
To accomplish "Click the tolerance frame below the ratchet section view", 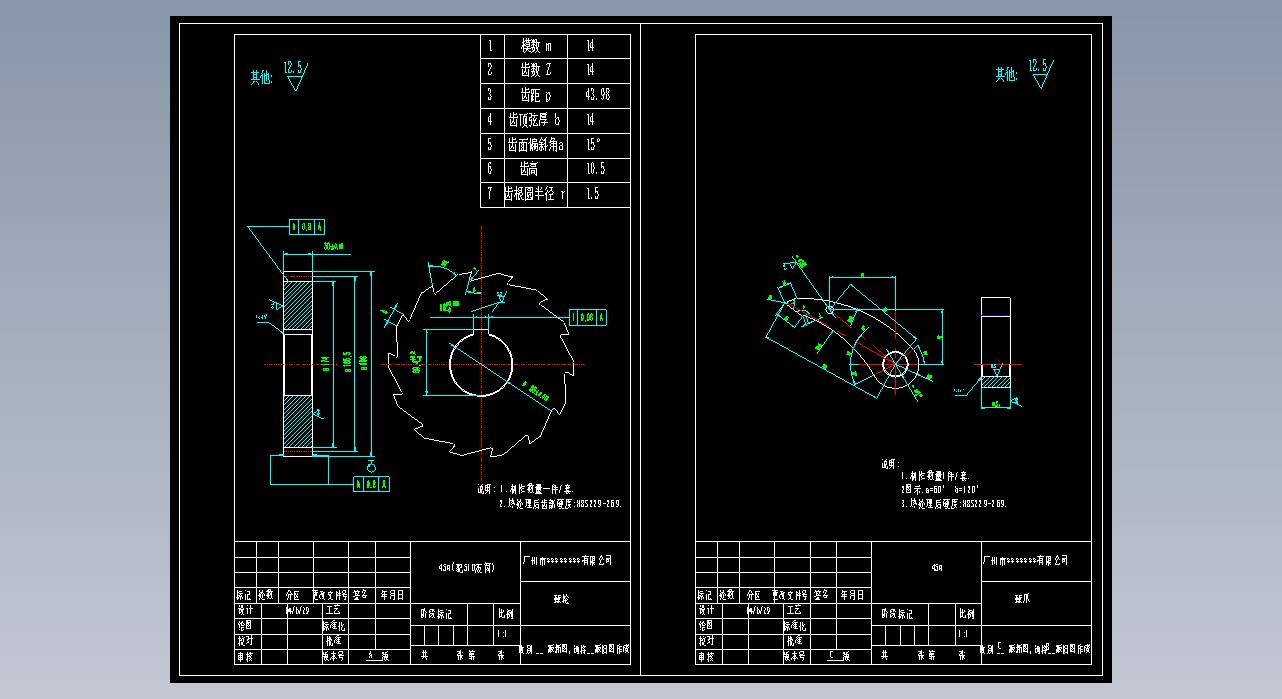I will 371,484.
